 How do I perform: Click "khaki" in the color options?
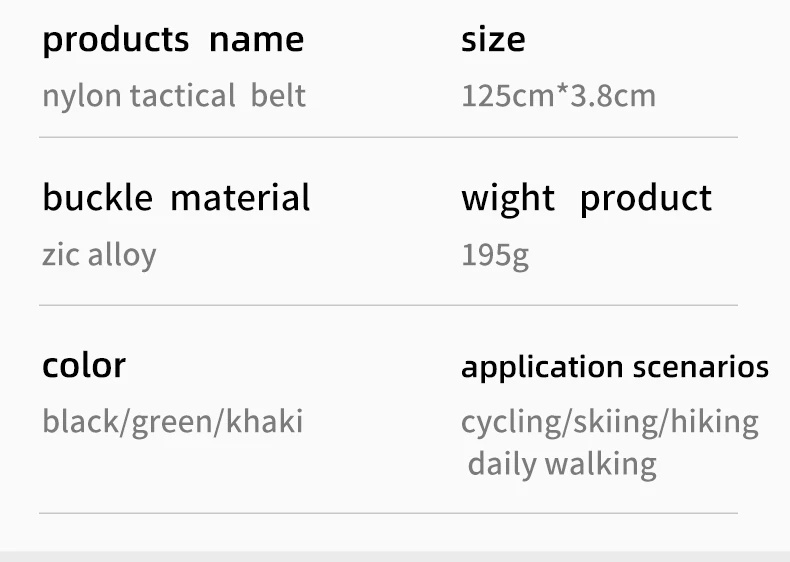[264, 421]
